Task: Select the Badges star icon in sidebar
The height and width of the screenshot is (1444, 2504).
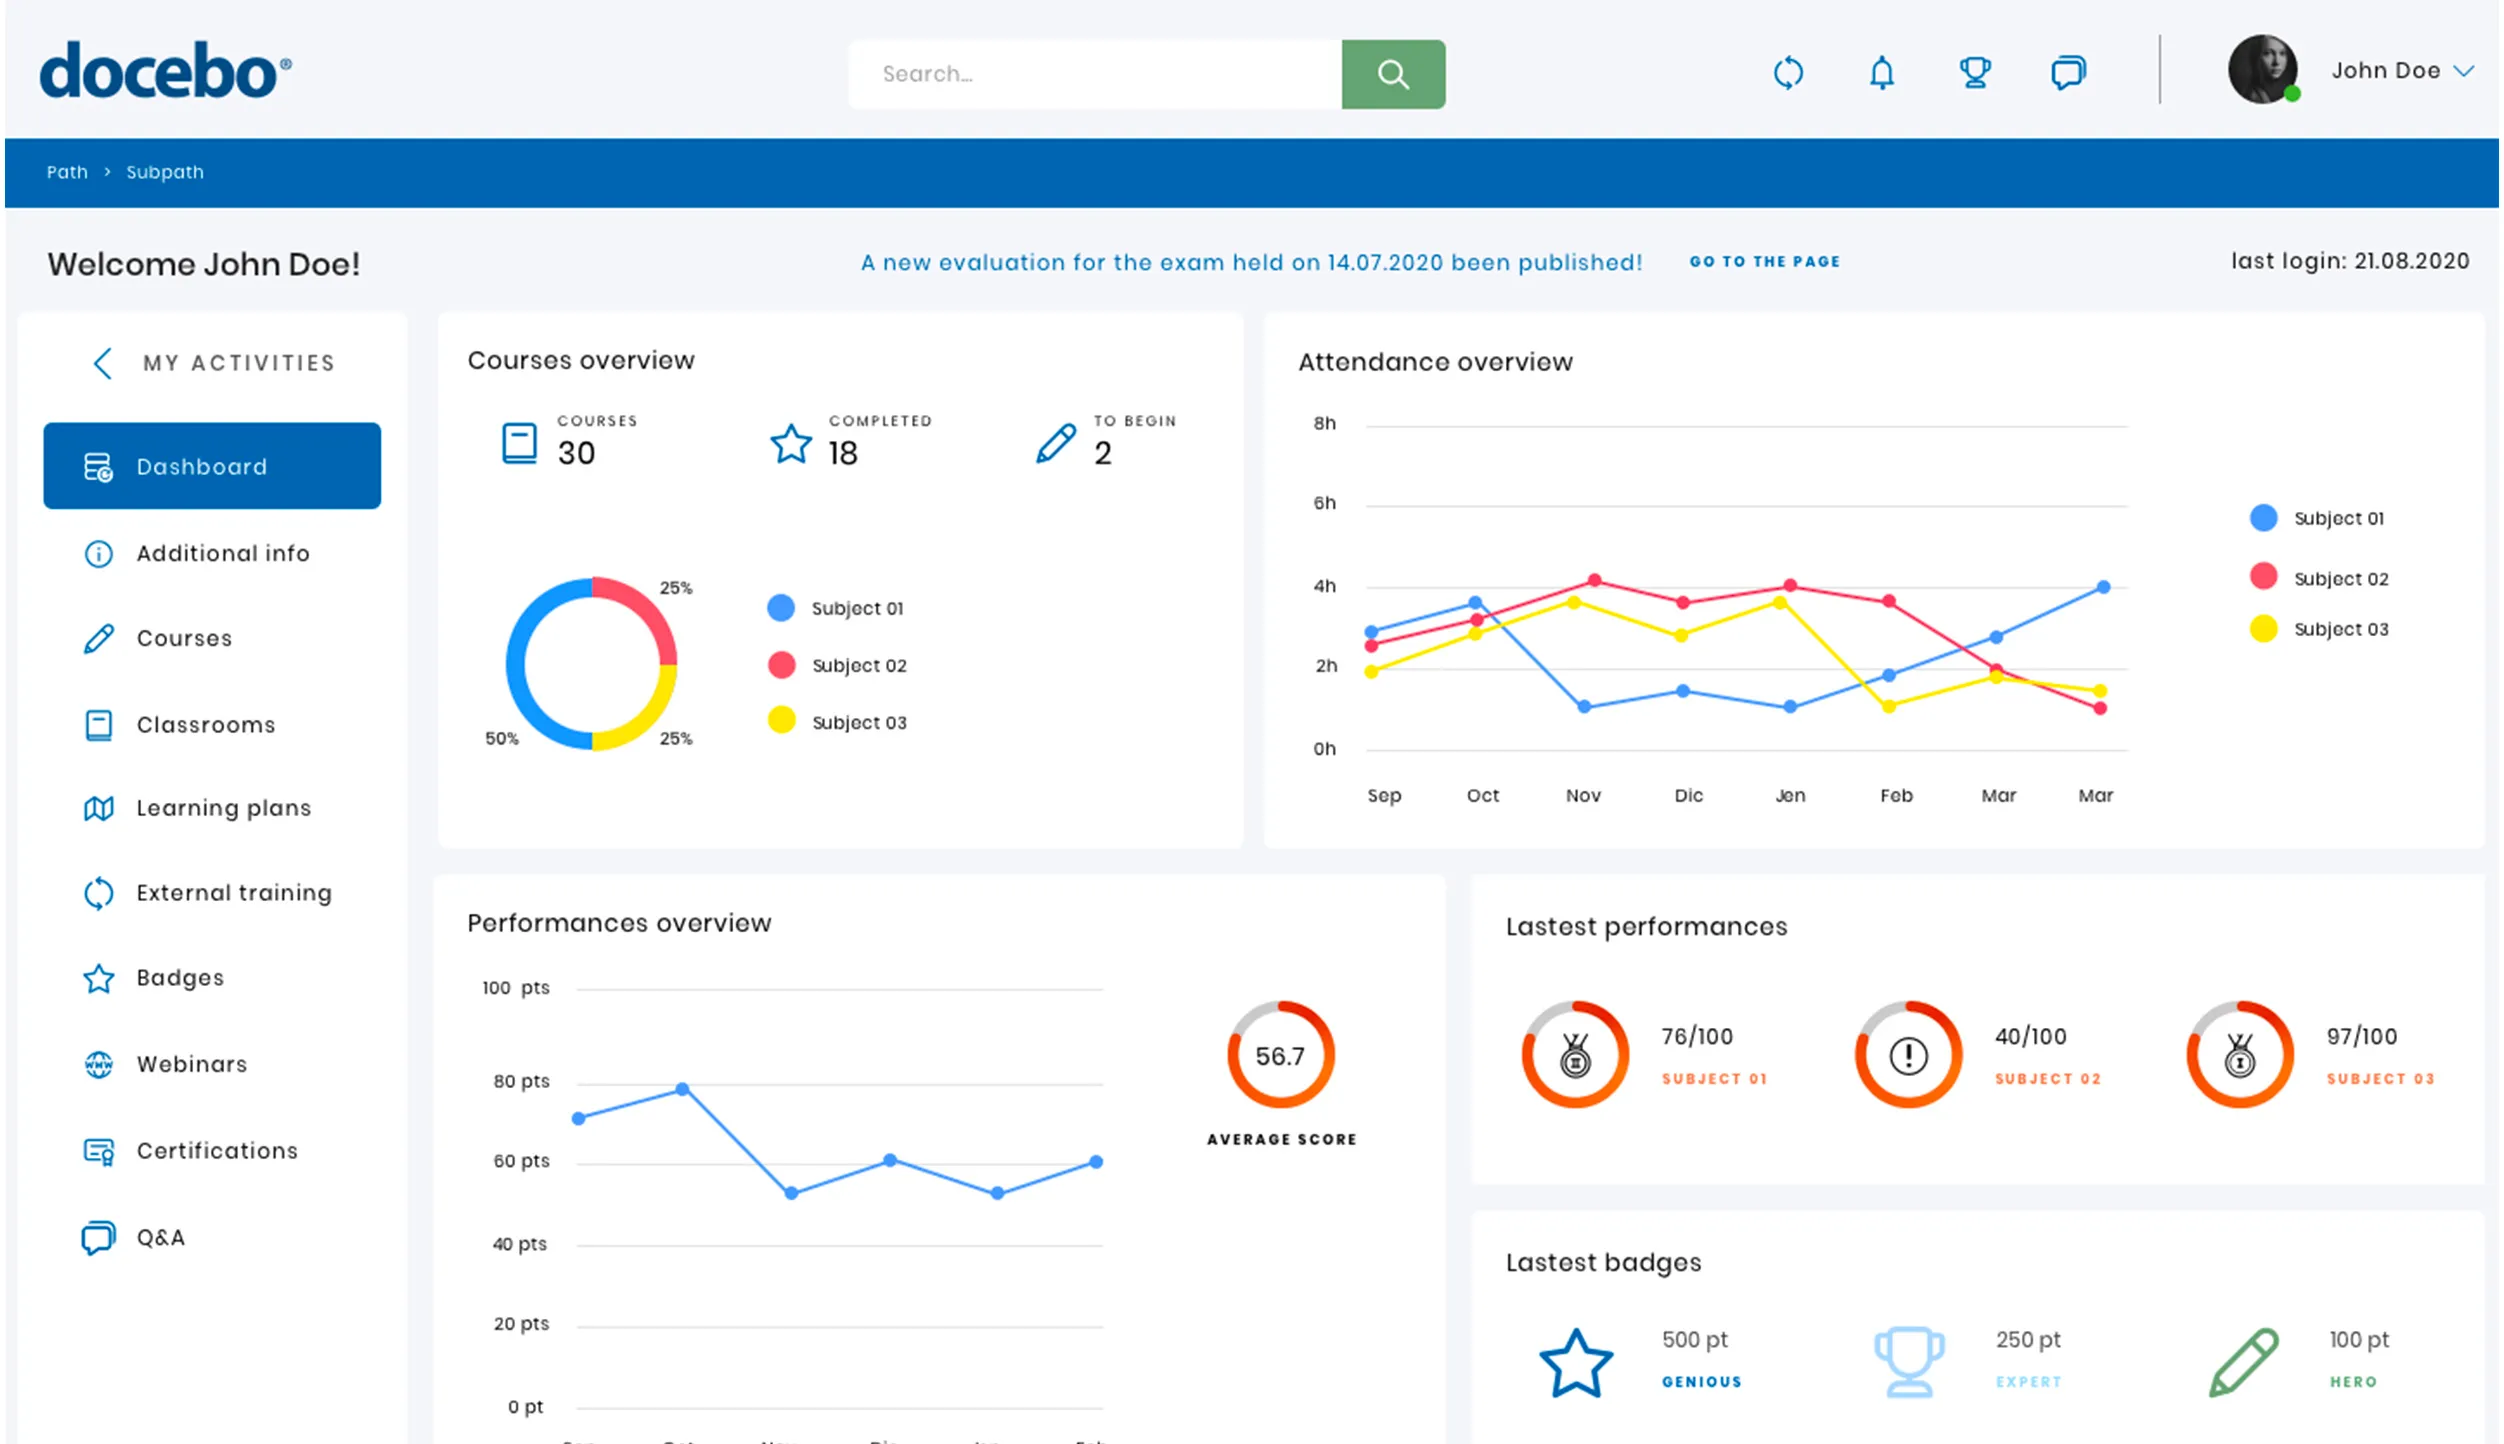Action: (x=98, y=978)
